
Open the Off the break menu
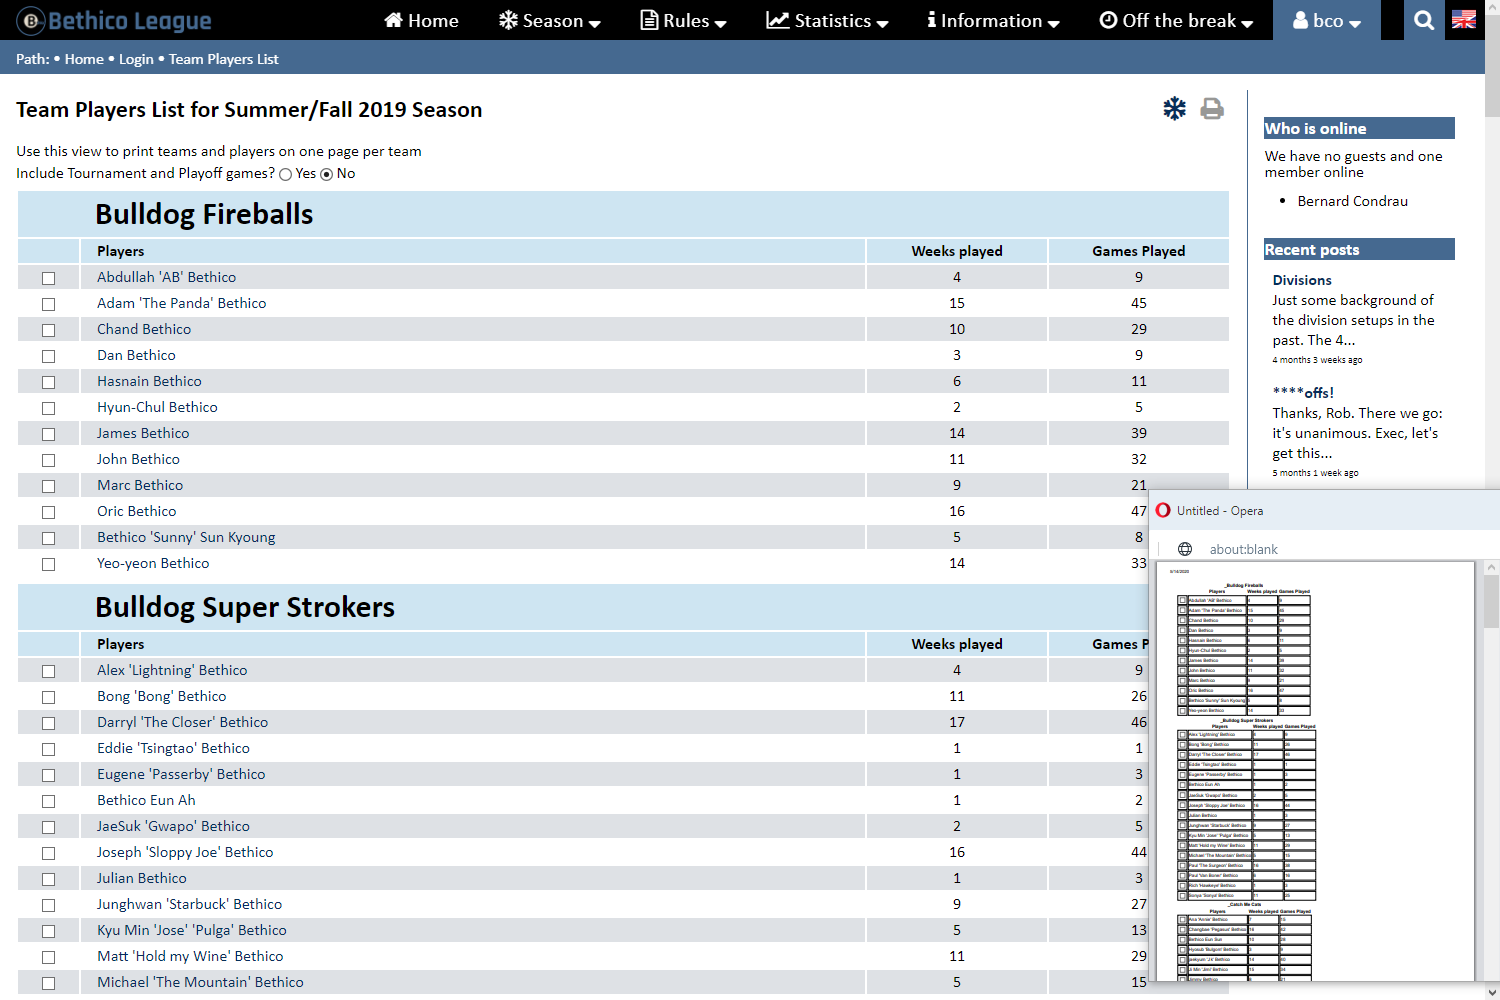click(x=1176, y=20)
